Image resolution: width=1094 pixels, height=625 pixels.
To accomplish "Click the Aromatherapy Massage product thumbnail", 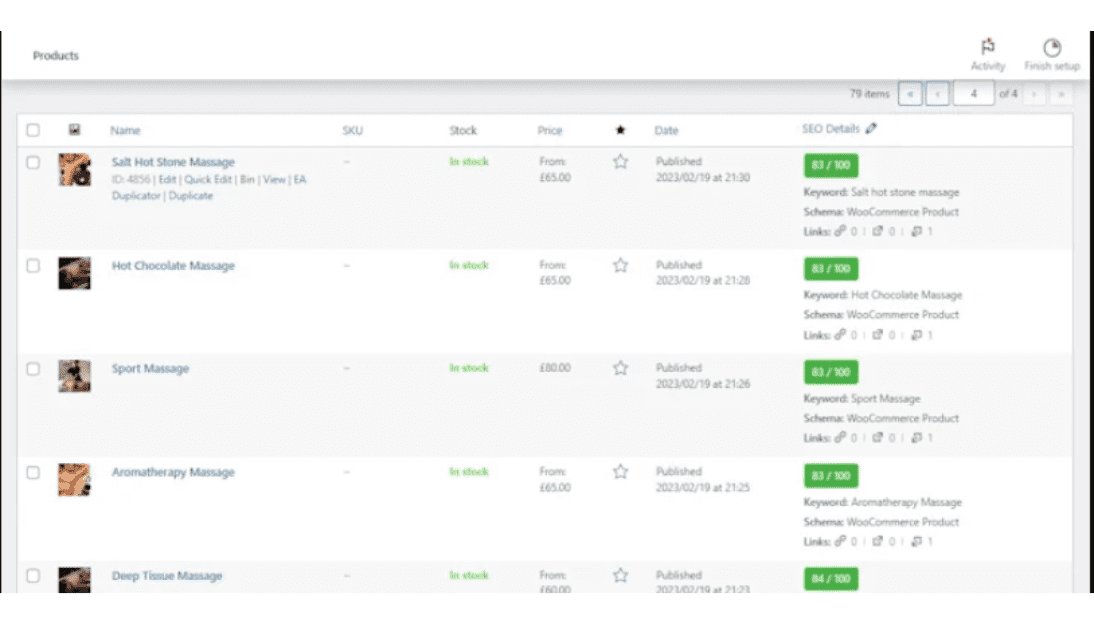I will 74,480.
